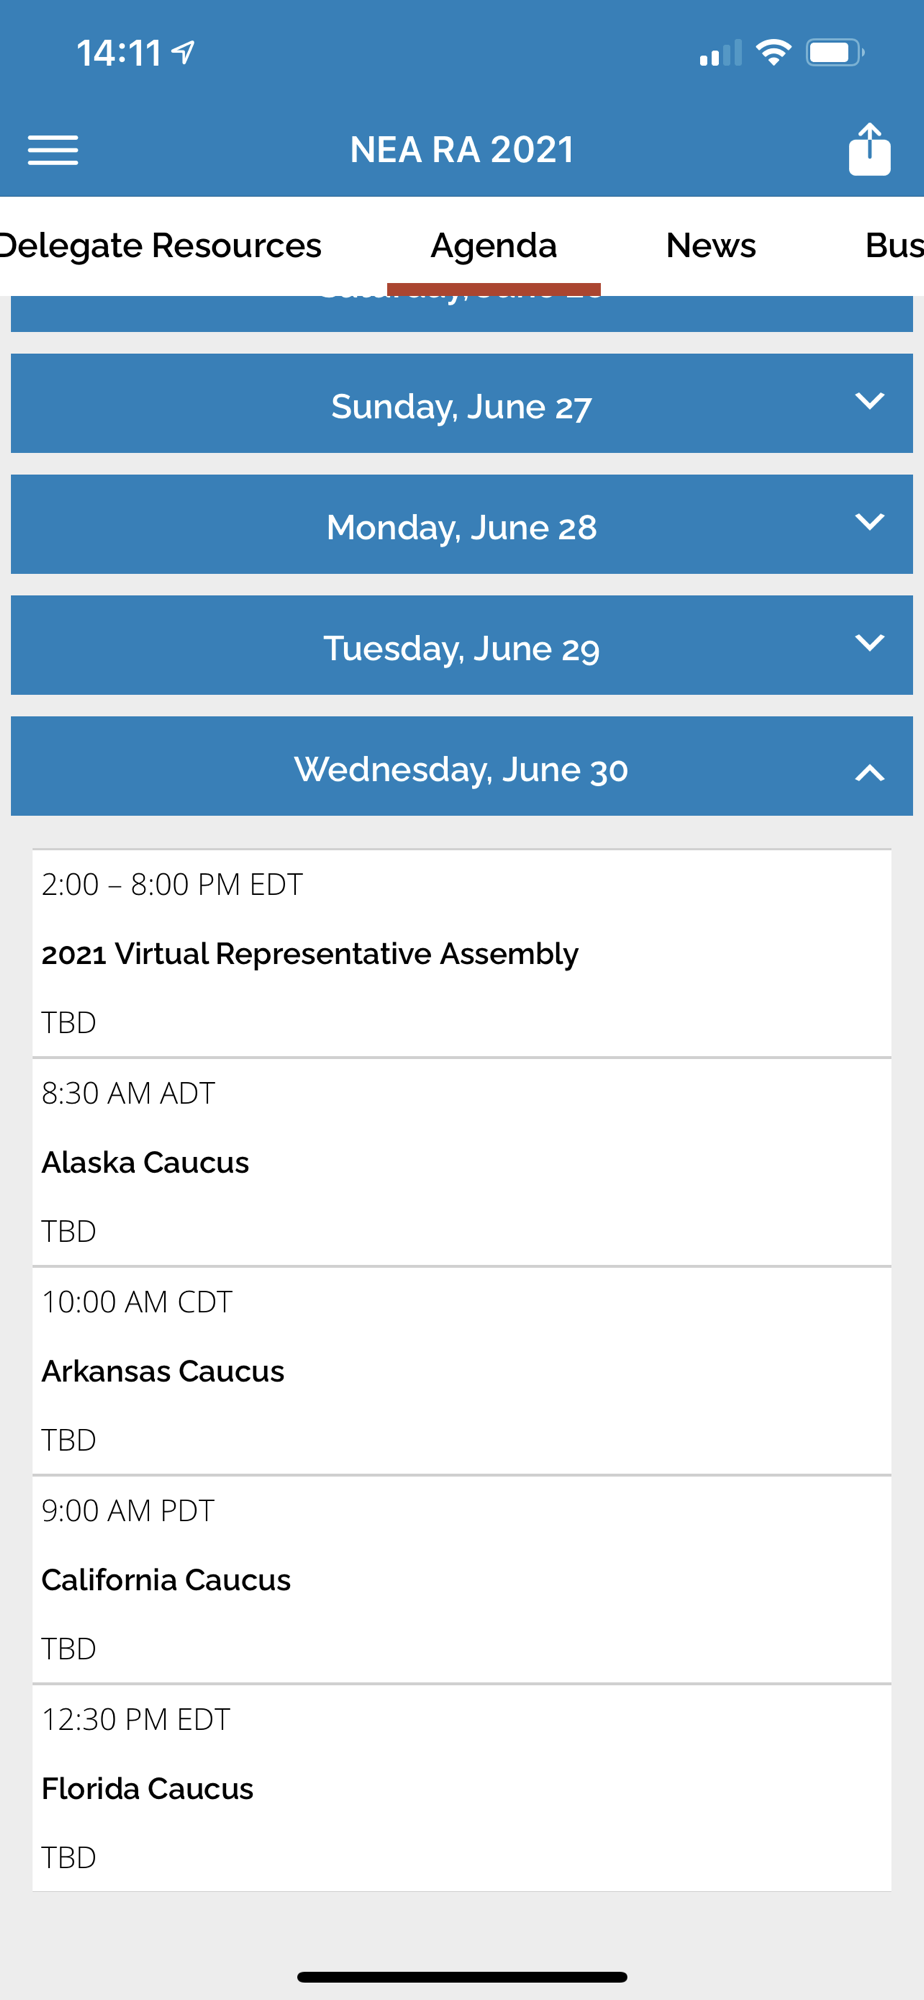Open the Arkansas Caucus event
Viewport: 924px width, 2000px height.
click(x=462, y=1371)
